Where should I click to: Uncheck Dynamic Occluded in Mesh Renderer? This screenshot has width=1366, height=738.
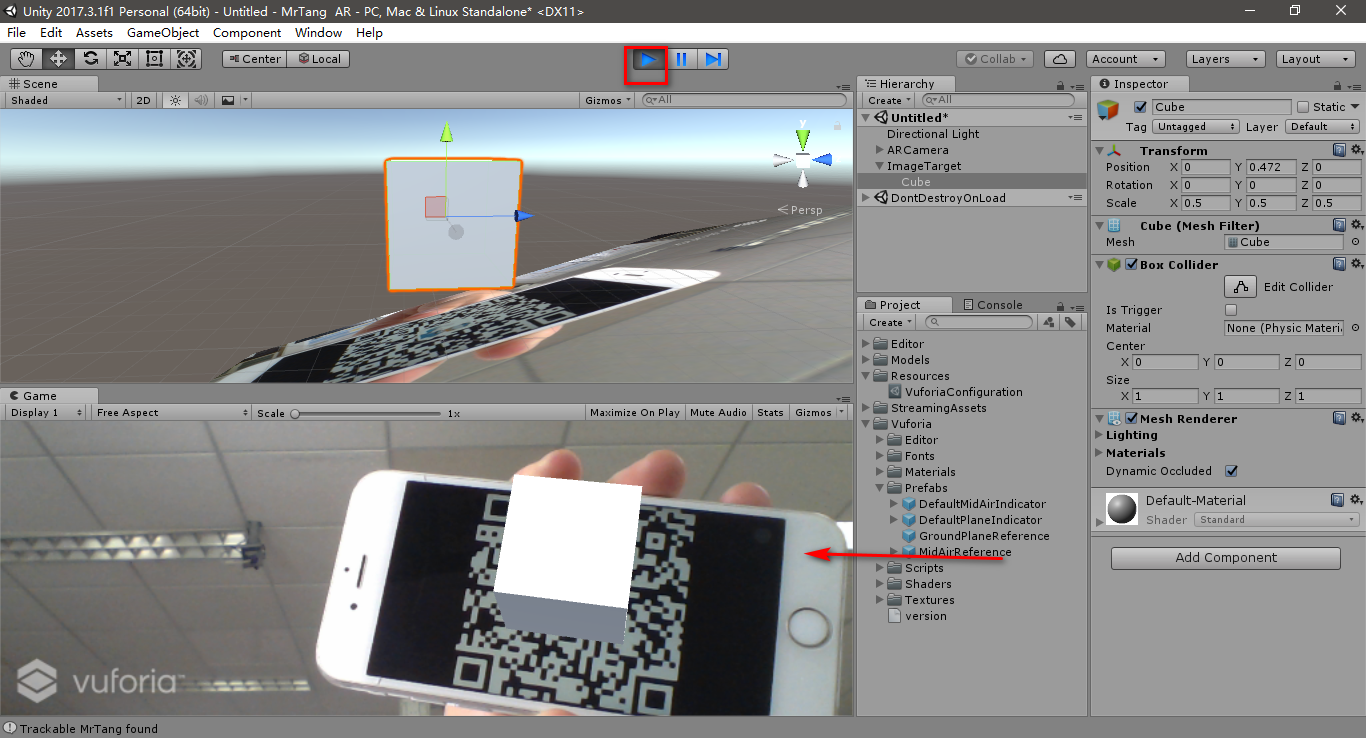tap(1232, 470)
